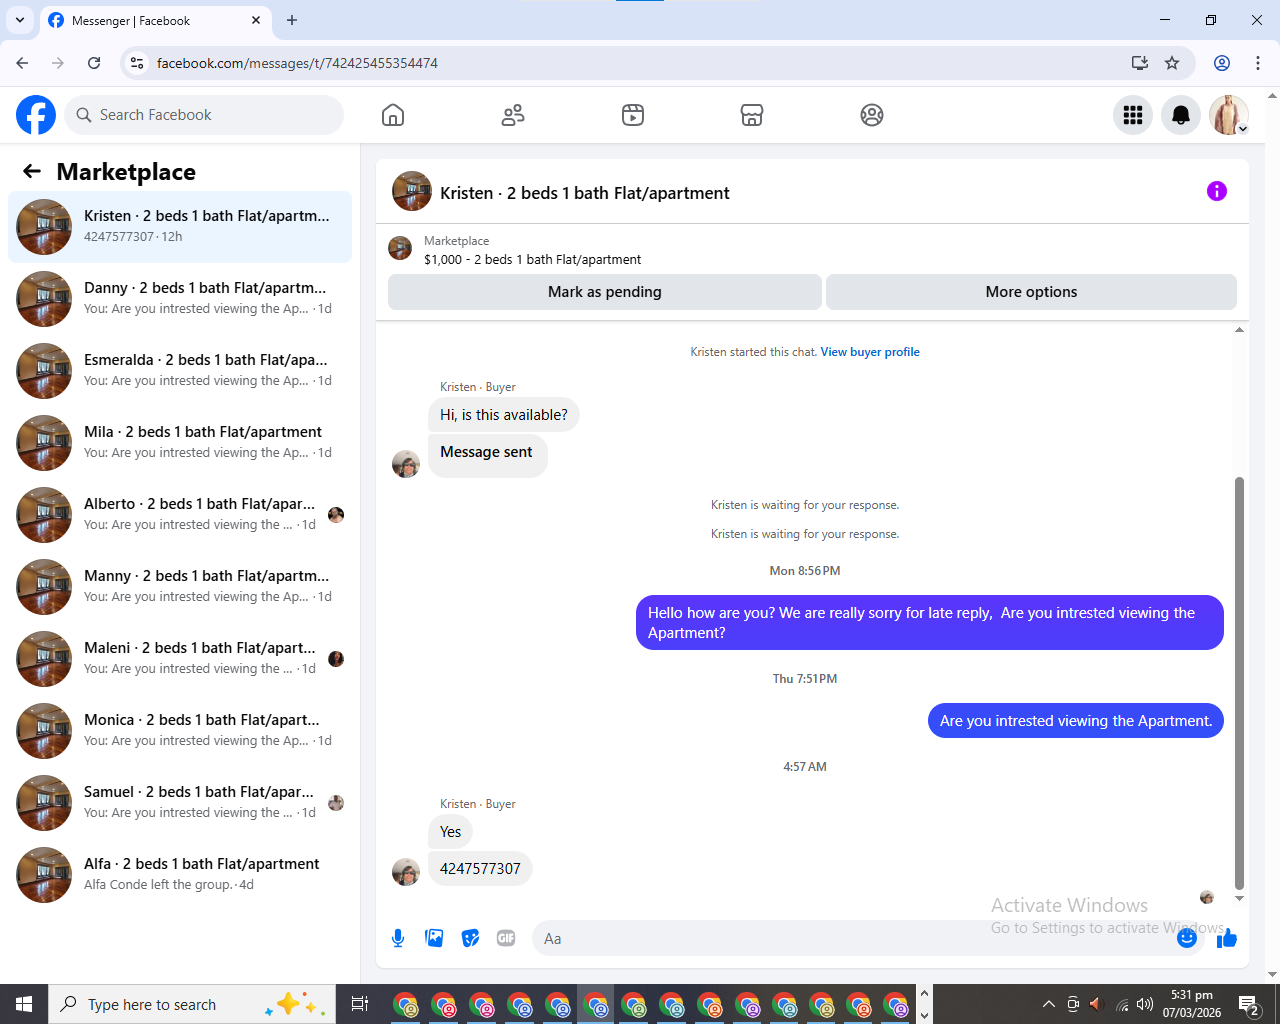Open the Gaming/Groups circle icon

coord(872,115)
